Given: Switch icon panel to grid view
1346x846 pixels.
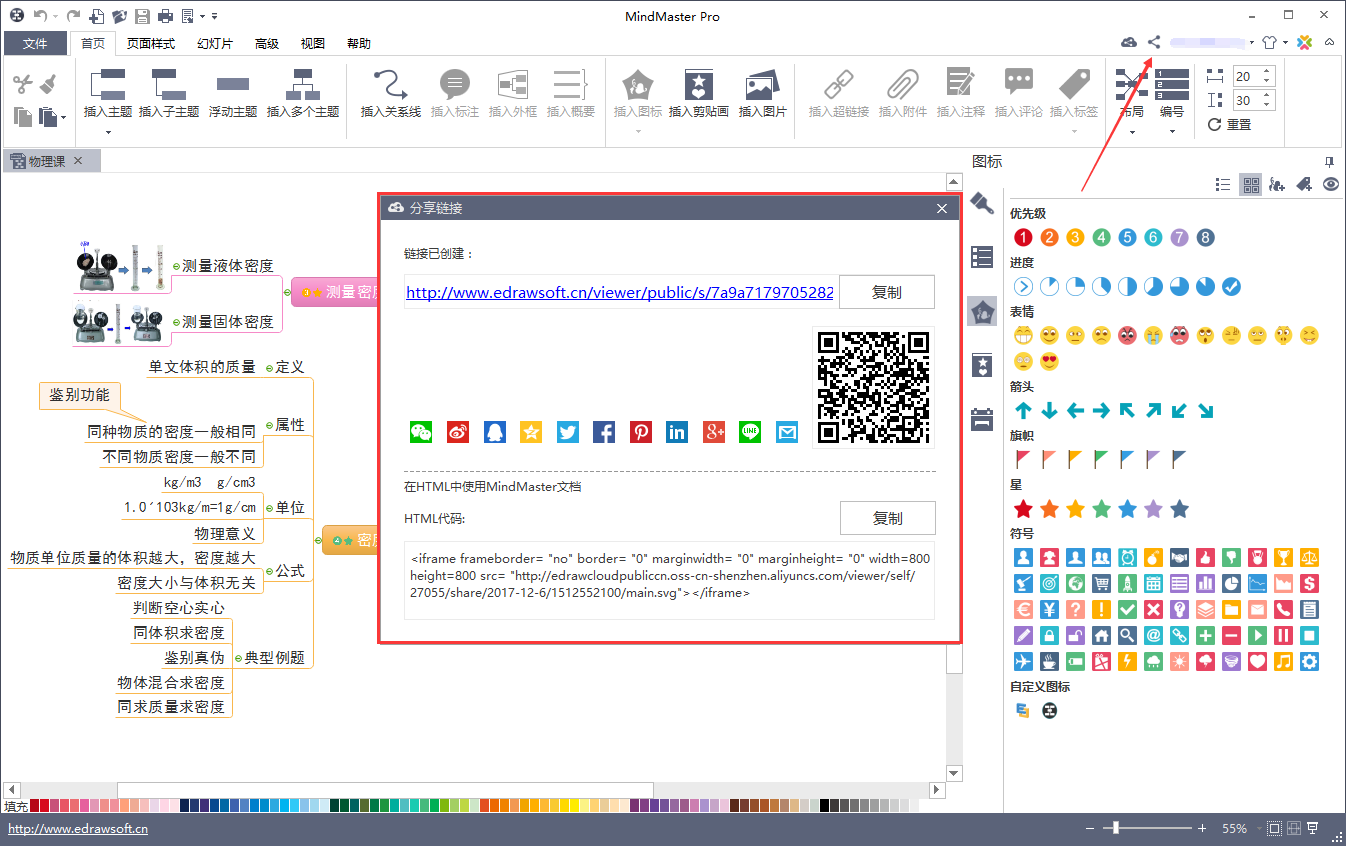Looking at the screenshot, I should click(x=1250, y=184).
